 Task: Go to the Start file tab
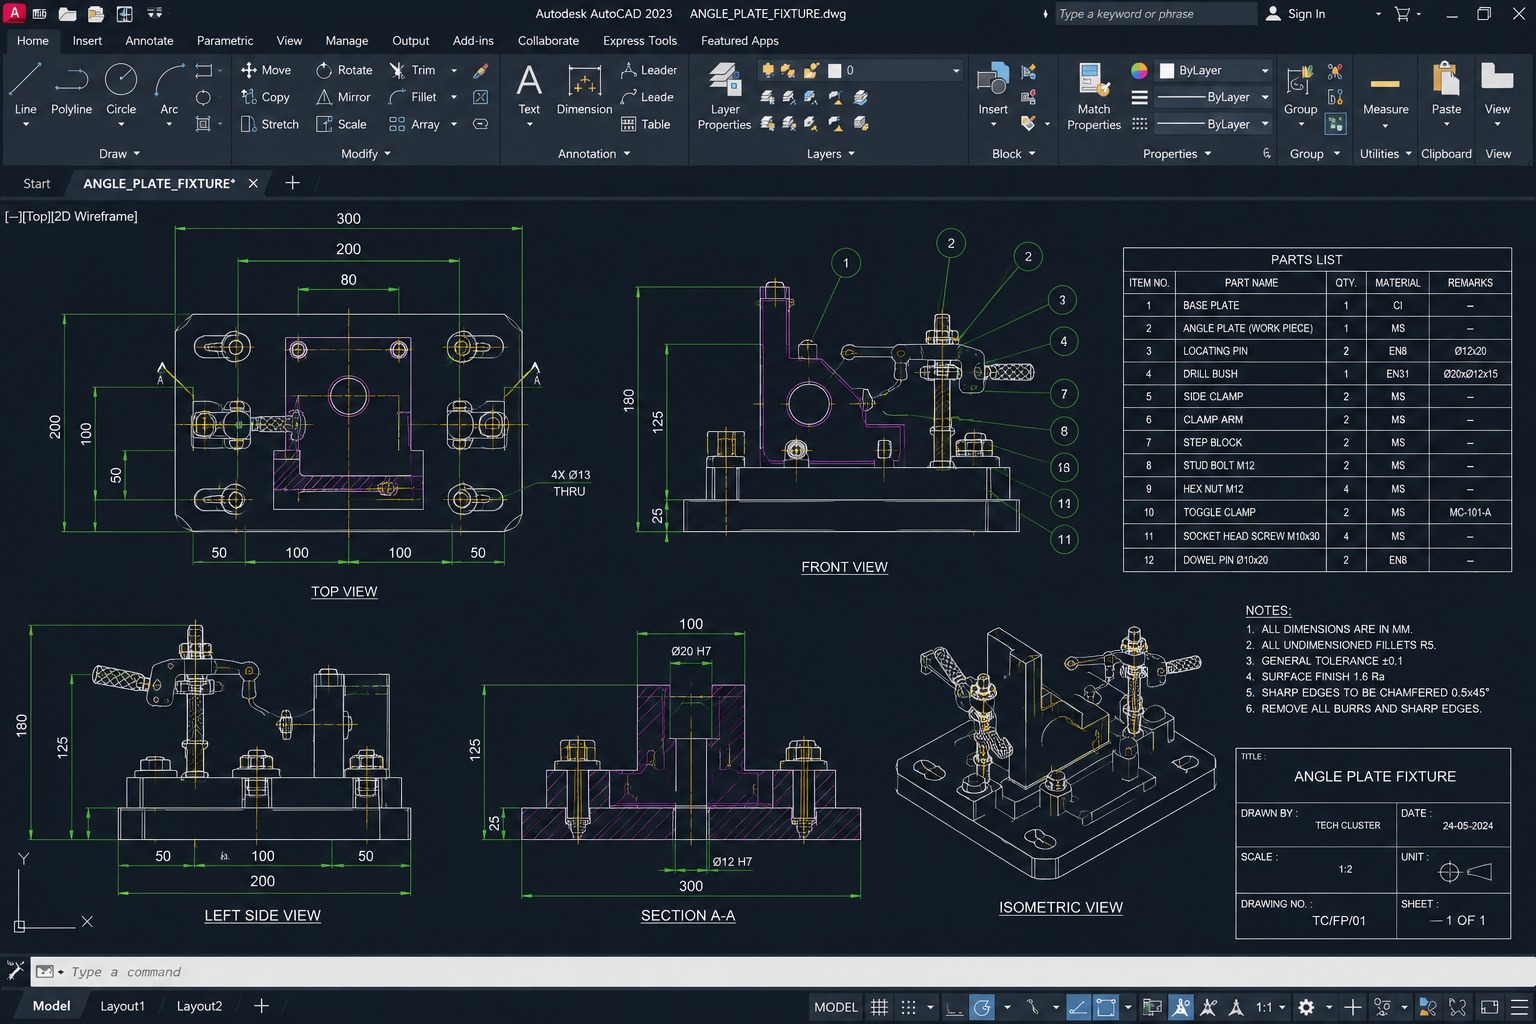coord(37,183)
